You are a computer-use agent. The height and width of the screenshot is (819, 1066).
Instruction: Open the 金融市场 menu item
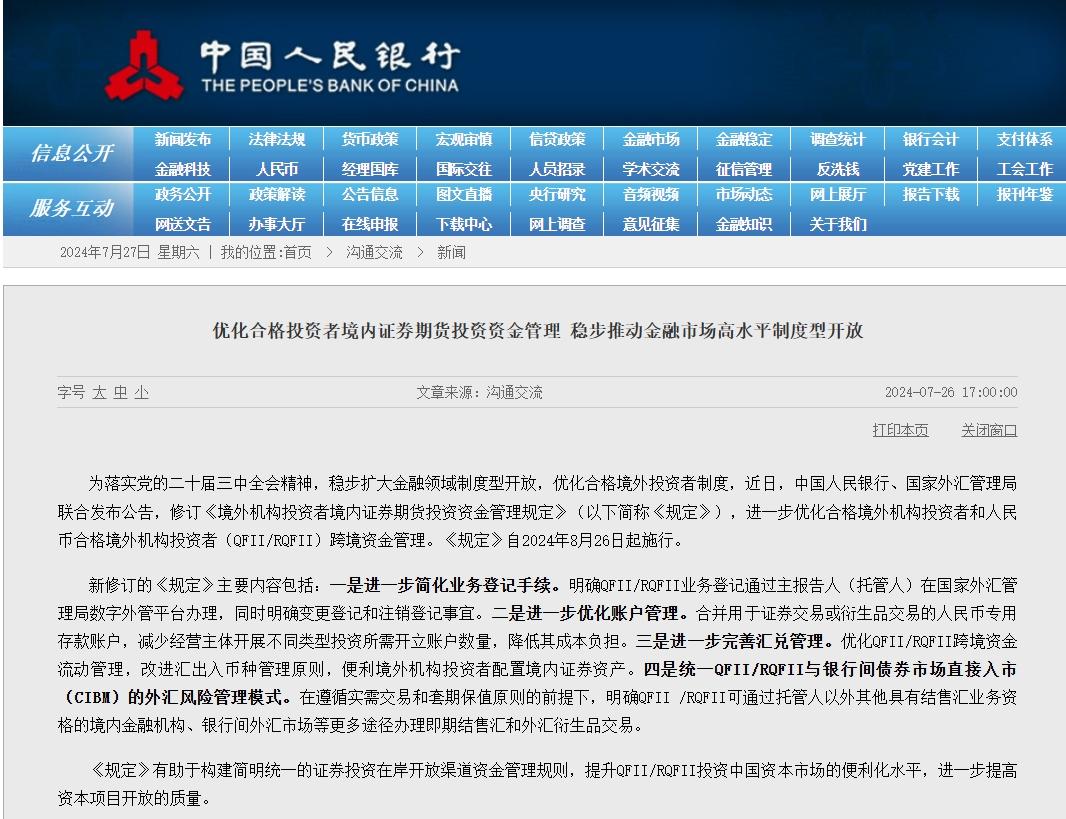[x=651, y=139]
